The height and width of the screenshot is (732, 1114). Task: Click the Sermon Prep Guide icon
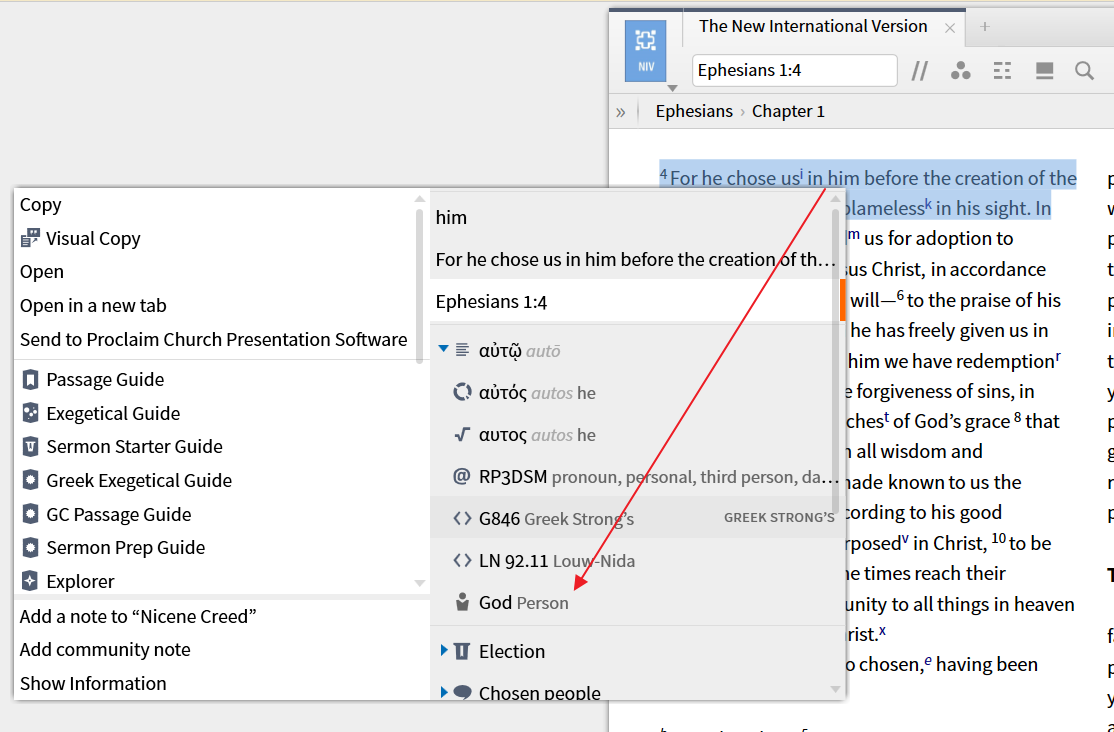[x=30, y=547]
